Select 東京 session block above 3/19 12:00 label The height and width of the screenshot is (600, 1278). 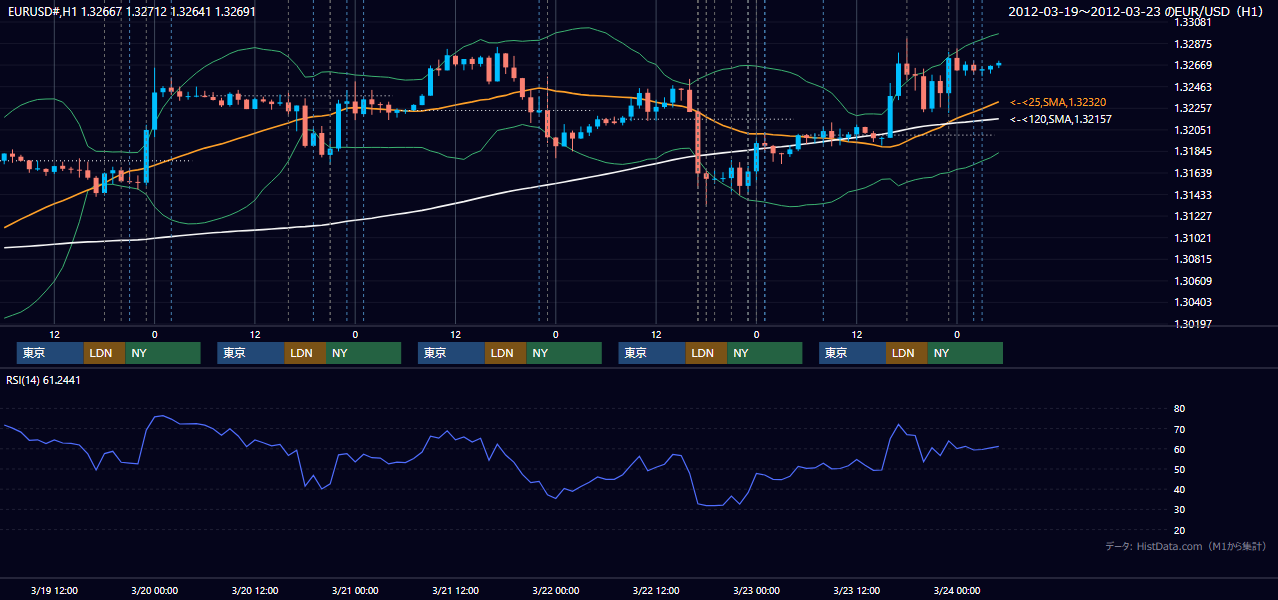tap(50, 353)
